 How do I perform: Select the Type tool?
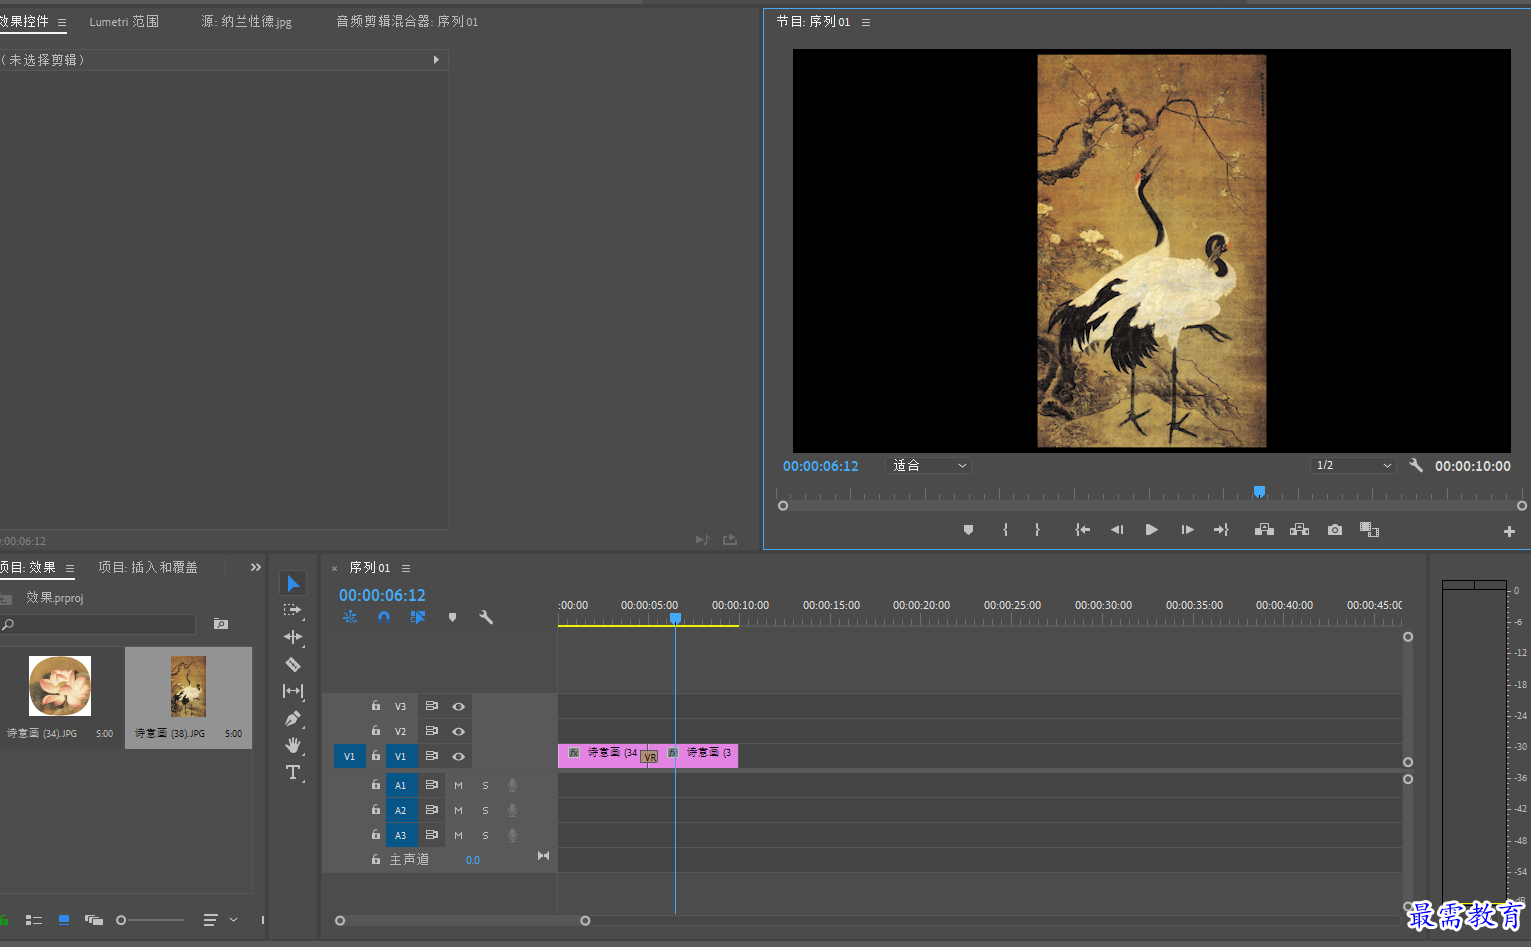tap(293, 772)
